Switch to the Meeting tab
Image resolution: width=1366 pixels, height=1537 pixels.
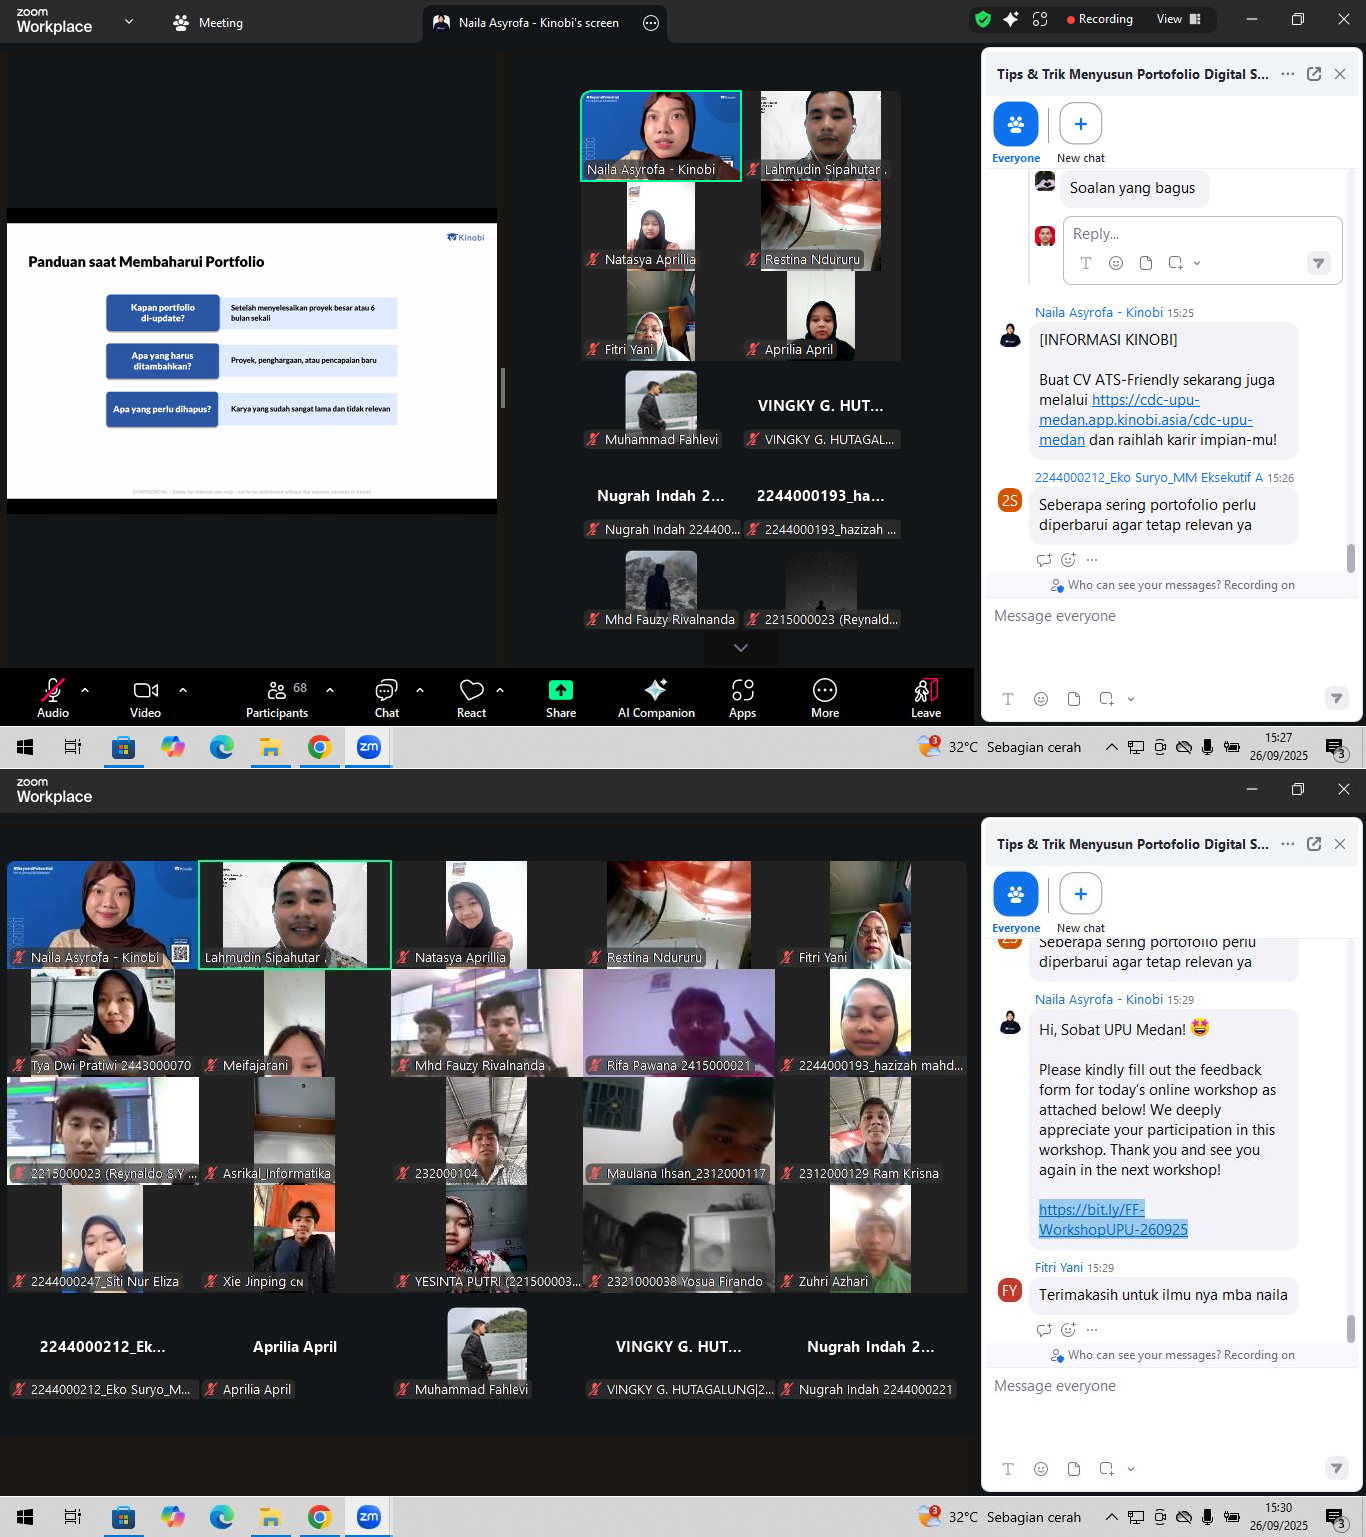tap(208, 22)
